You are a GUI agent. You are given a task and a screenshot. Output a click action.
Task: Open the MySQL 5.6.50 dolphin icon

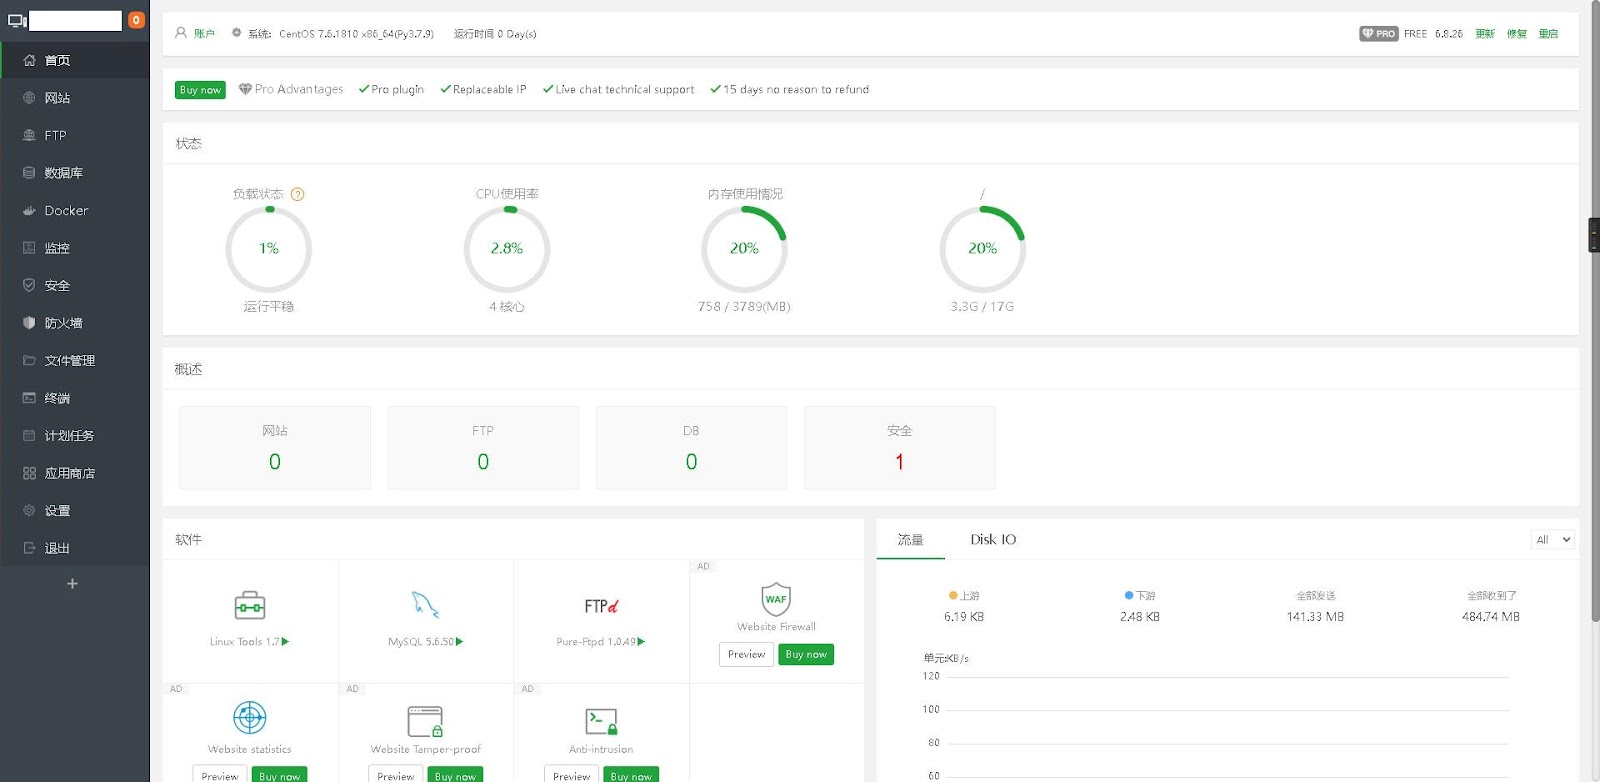[x=425, y=605]
